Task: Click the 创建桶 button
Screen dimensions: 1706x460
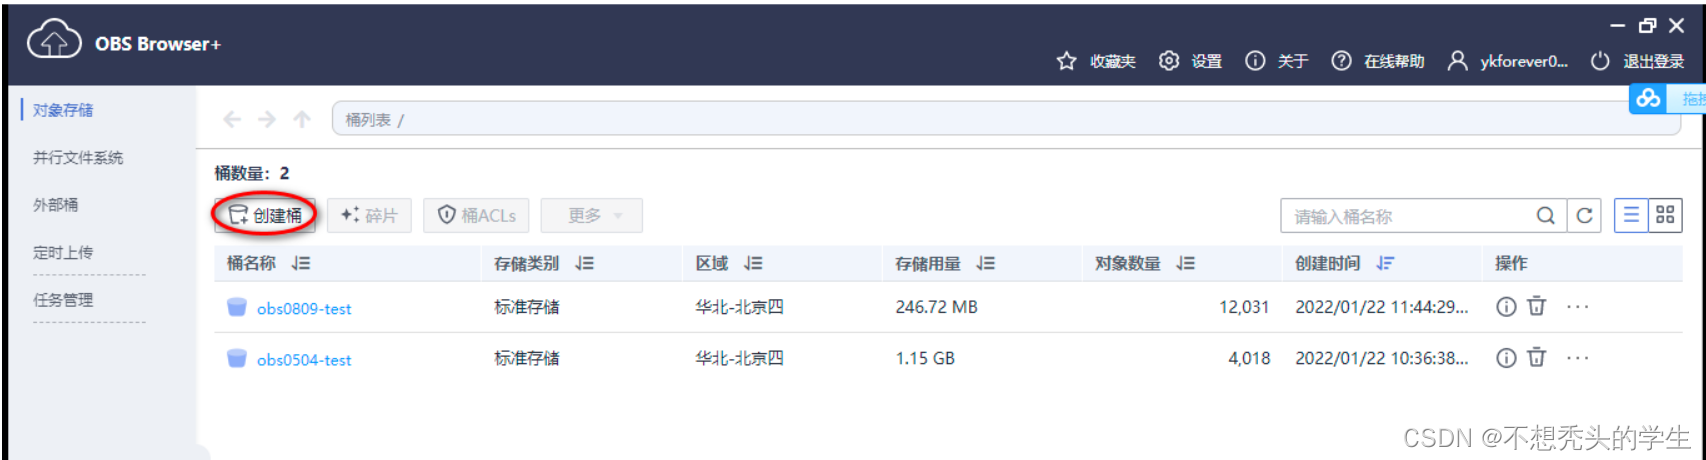Action: click(265, 215)
